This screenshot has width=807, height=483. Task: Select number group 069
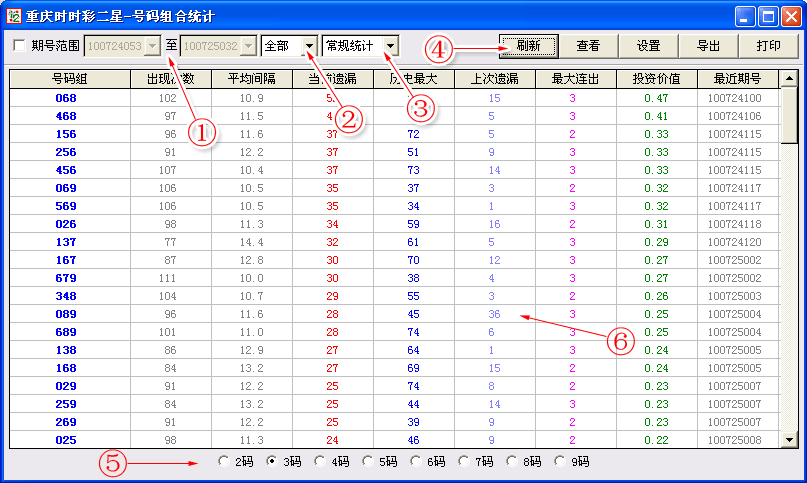66,188
